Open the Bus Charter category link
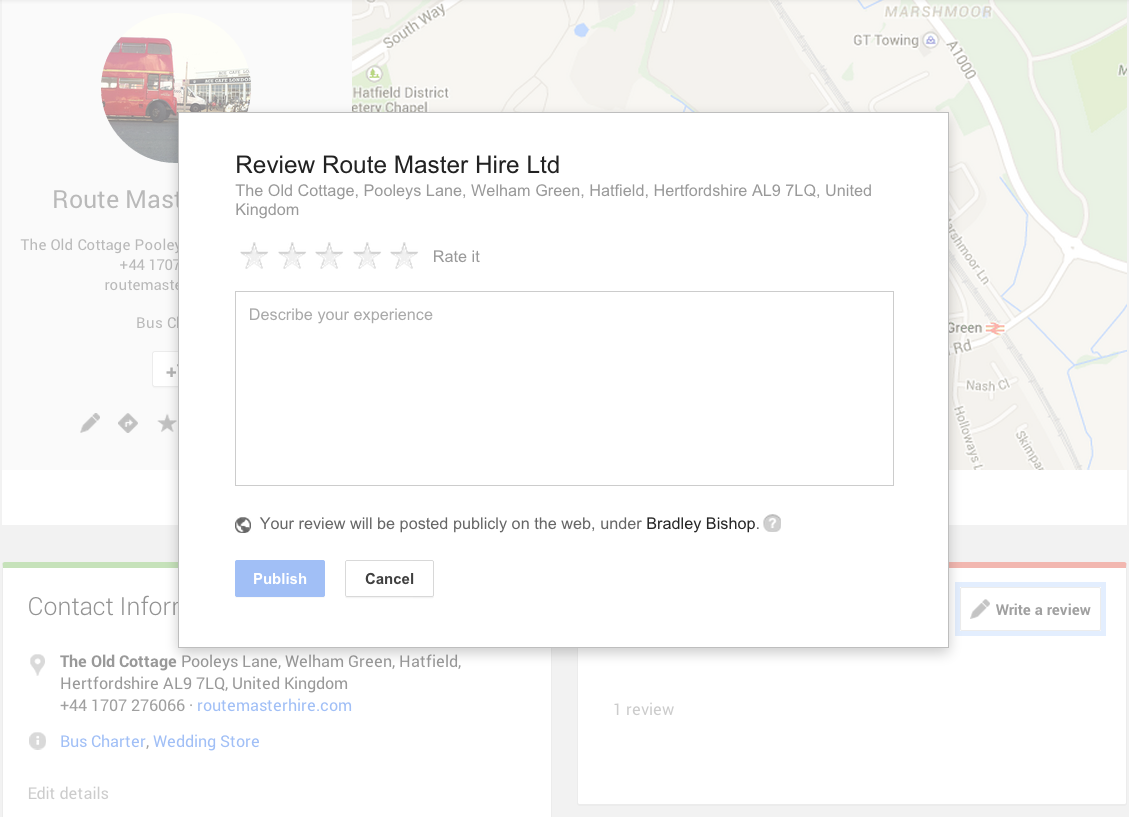The width and height of the screenshot is (1129, 817). click(x=103, y=741)
